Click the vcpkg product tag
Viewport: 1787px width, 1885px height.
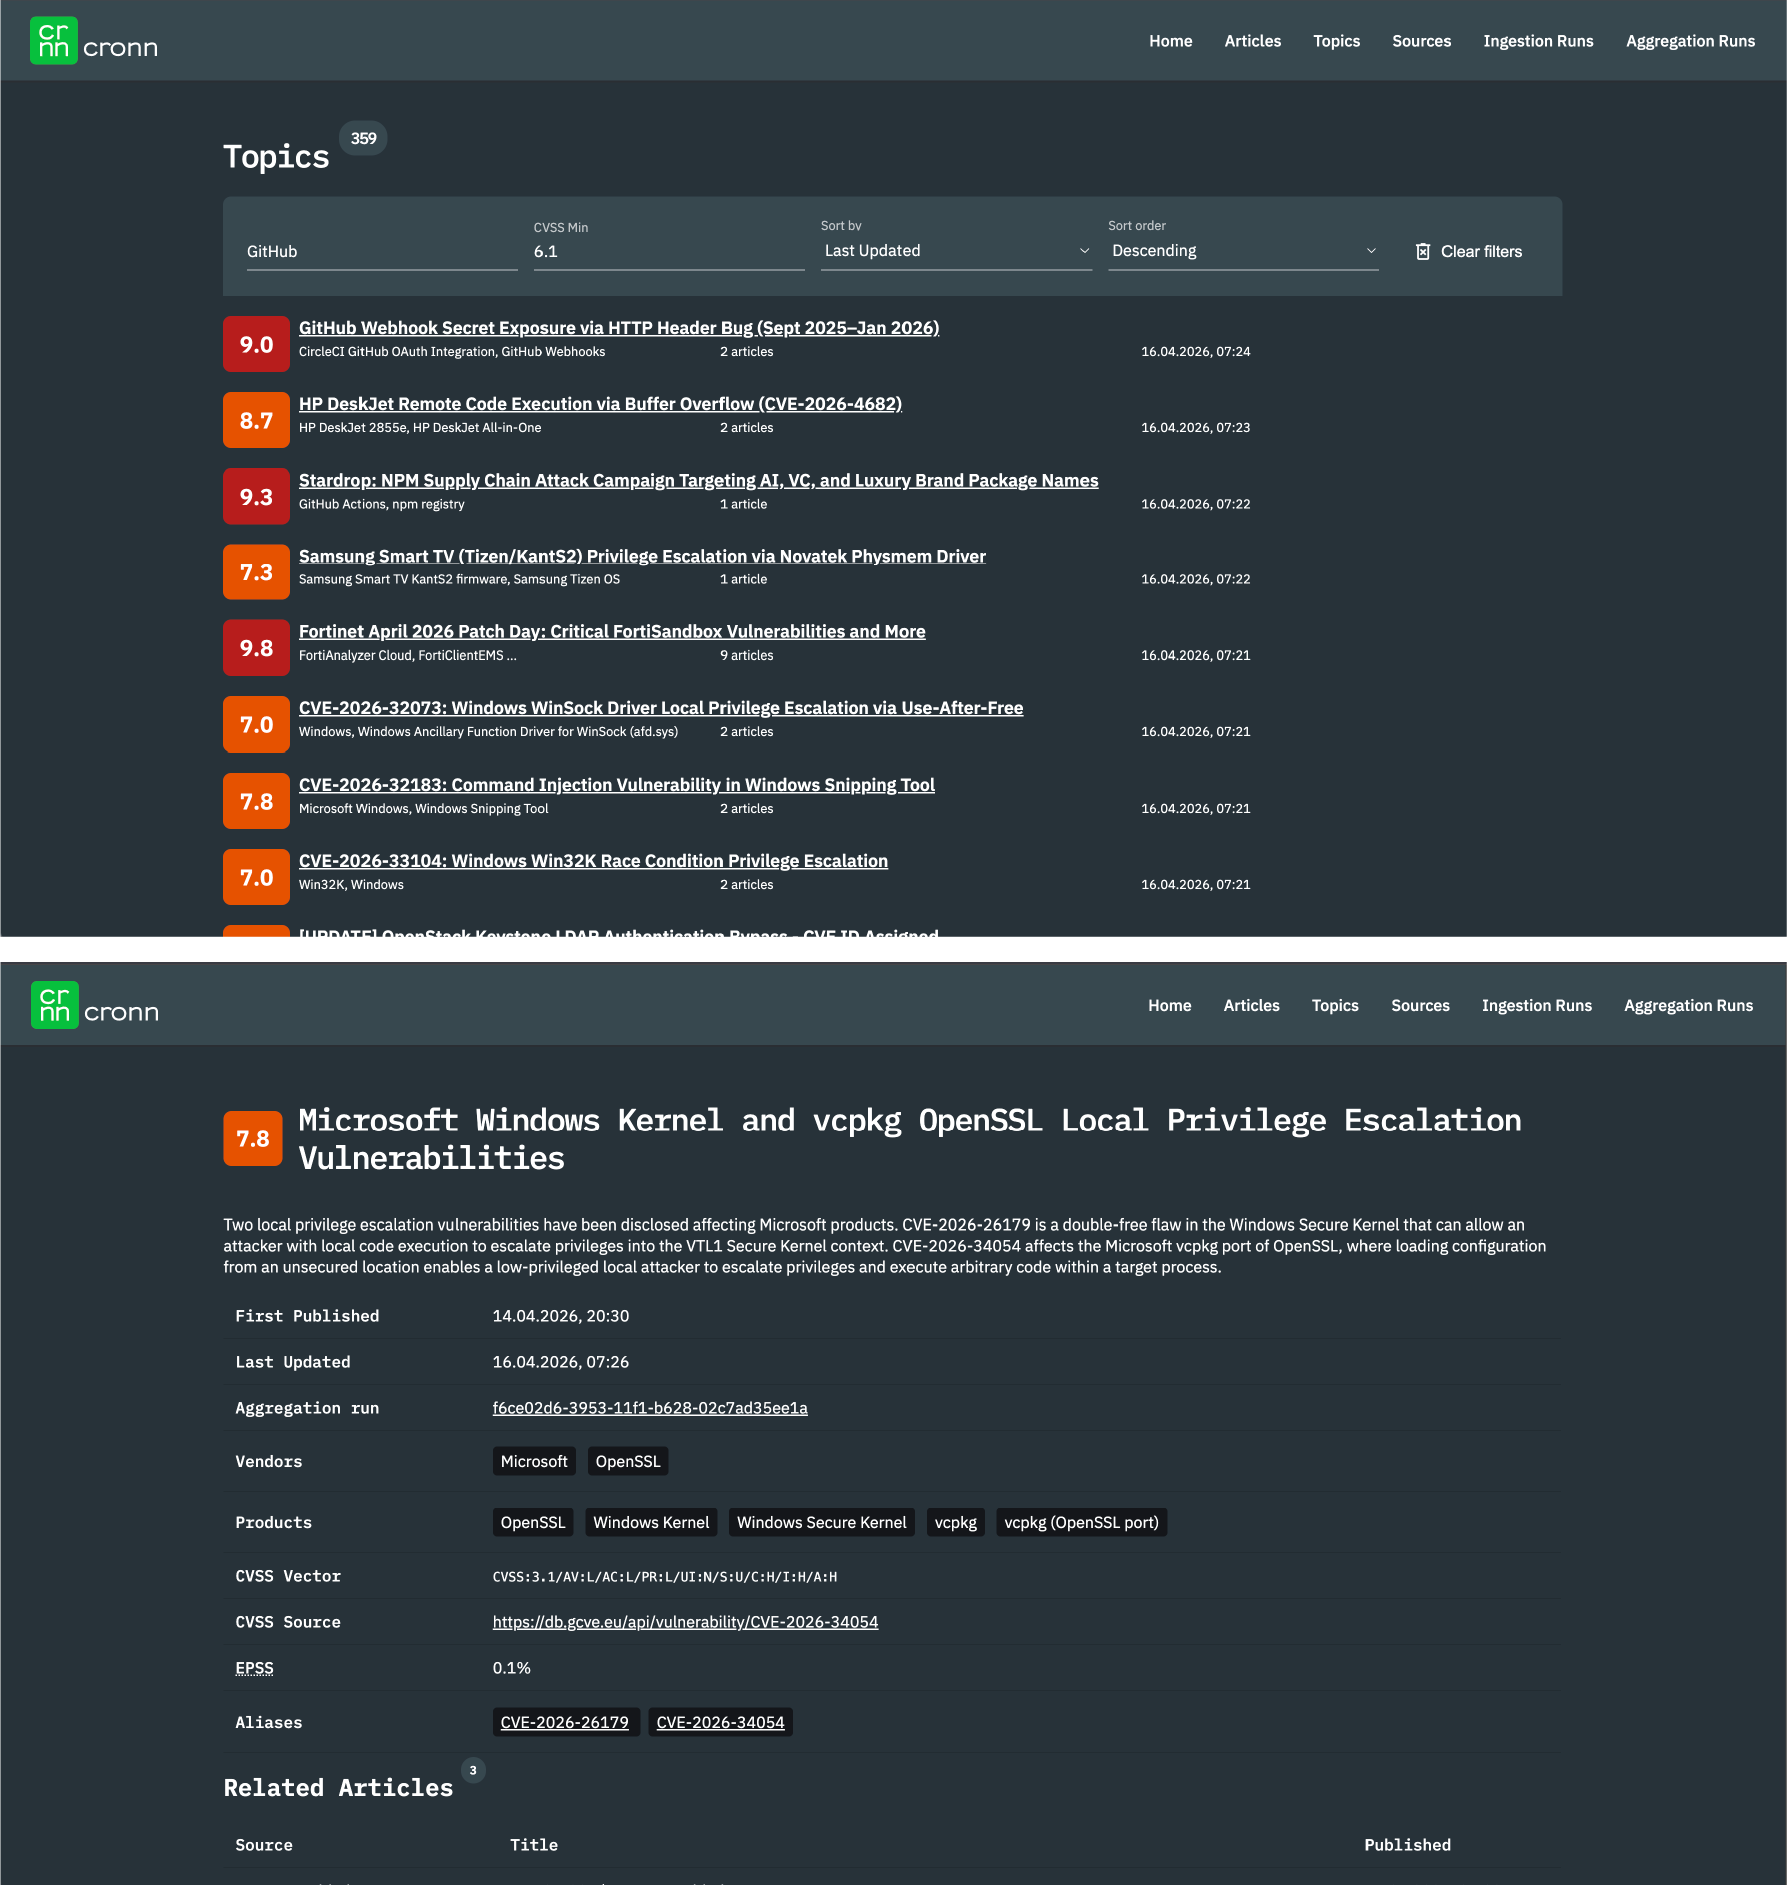[x=956, y=1522]
